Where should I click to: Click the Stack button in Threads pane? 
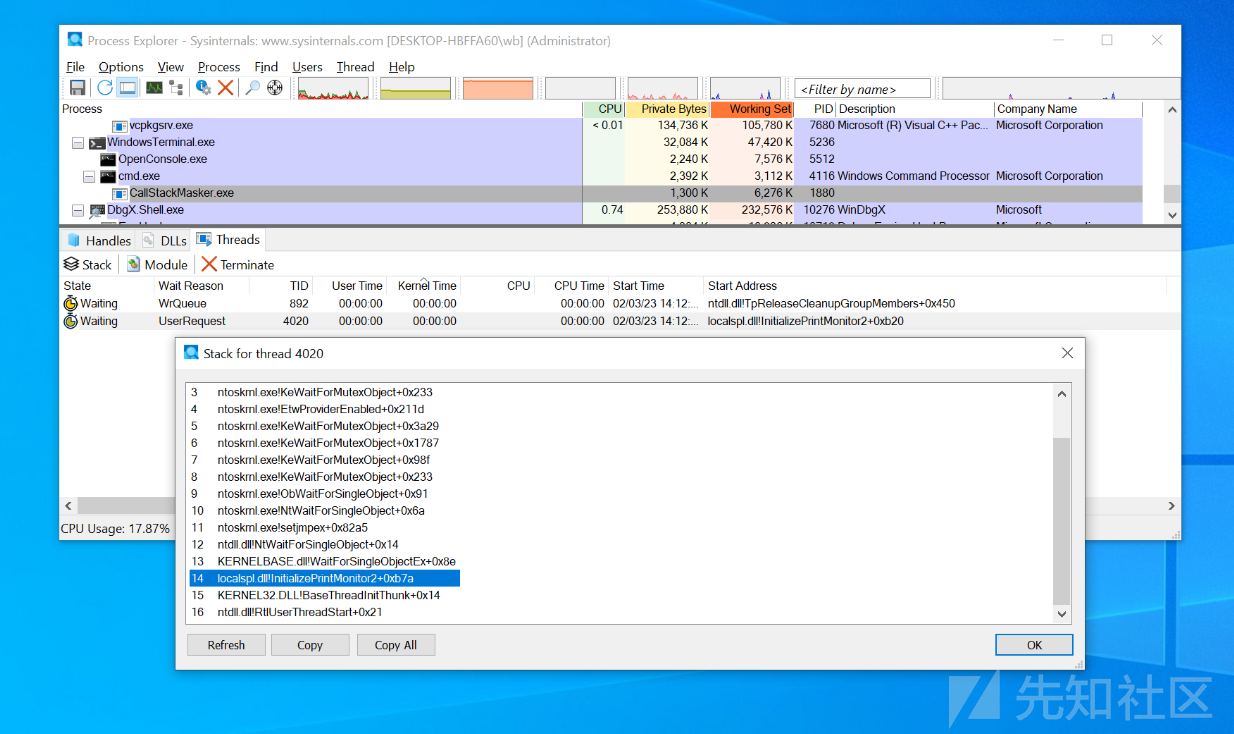click(x=88, y=265)
